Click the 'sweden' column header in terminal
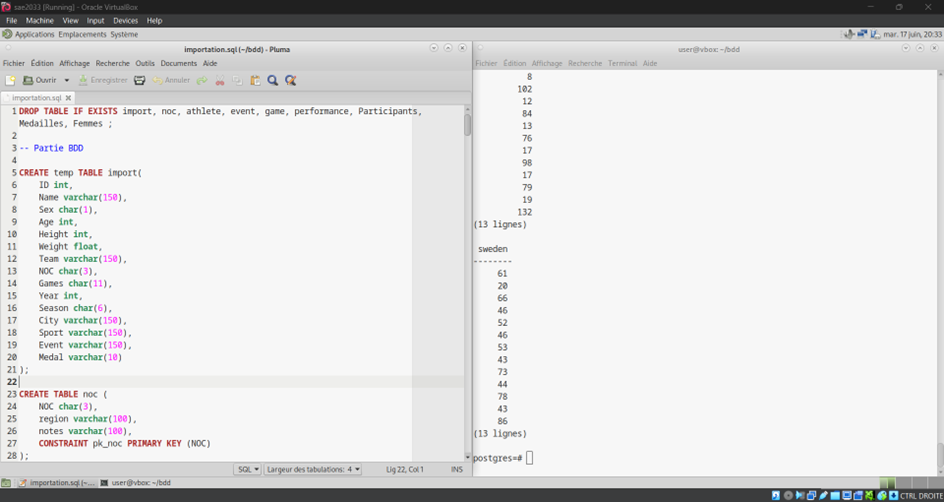This screenshot has width=944, height=502. [x=492, y=249]
